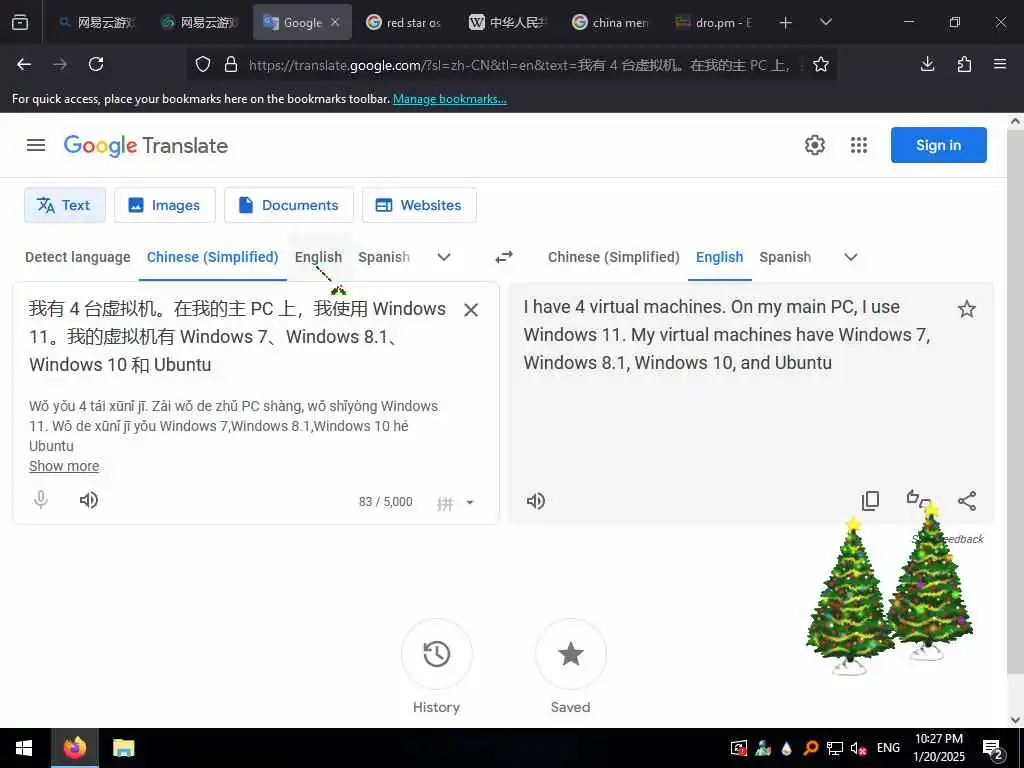Switch to the Images tab
This screenshot has width=1024, height=768.
coord(165,205)
